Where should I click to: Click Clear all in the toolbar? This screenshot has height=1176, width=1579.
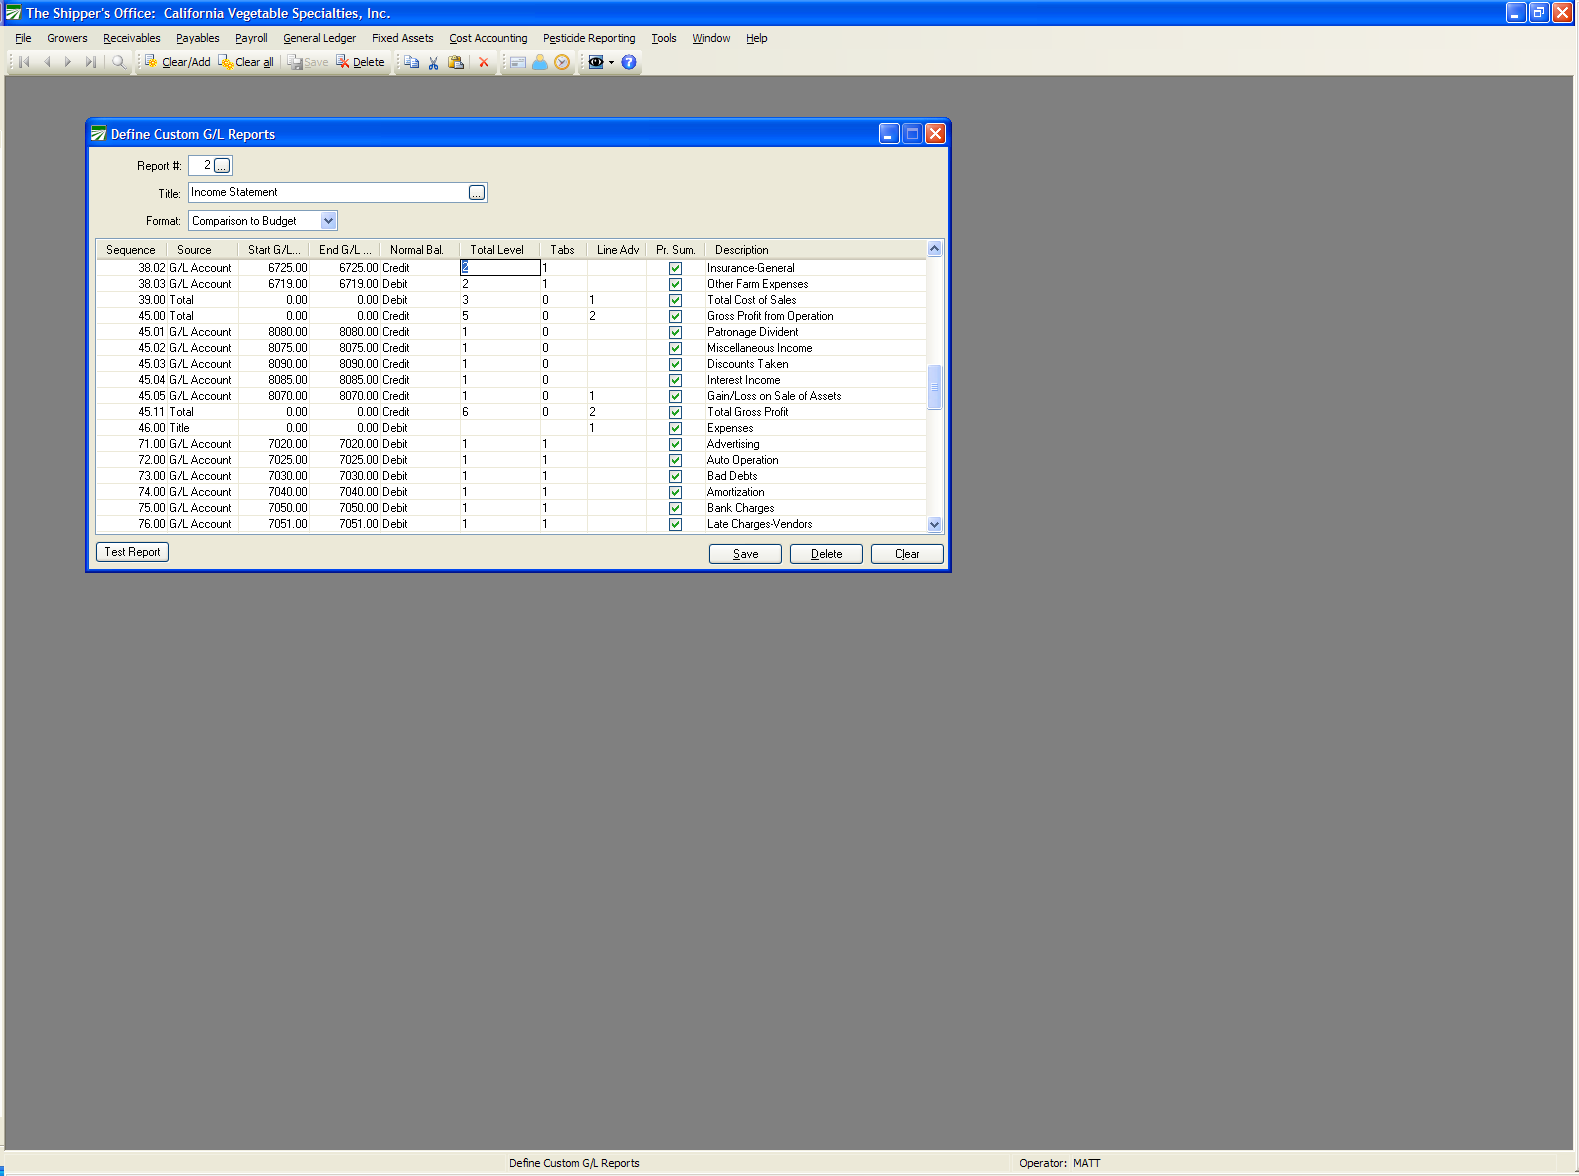(x=246, y=62)
